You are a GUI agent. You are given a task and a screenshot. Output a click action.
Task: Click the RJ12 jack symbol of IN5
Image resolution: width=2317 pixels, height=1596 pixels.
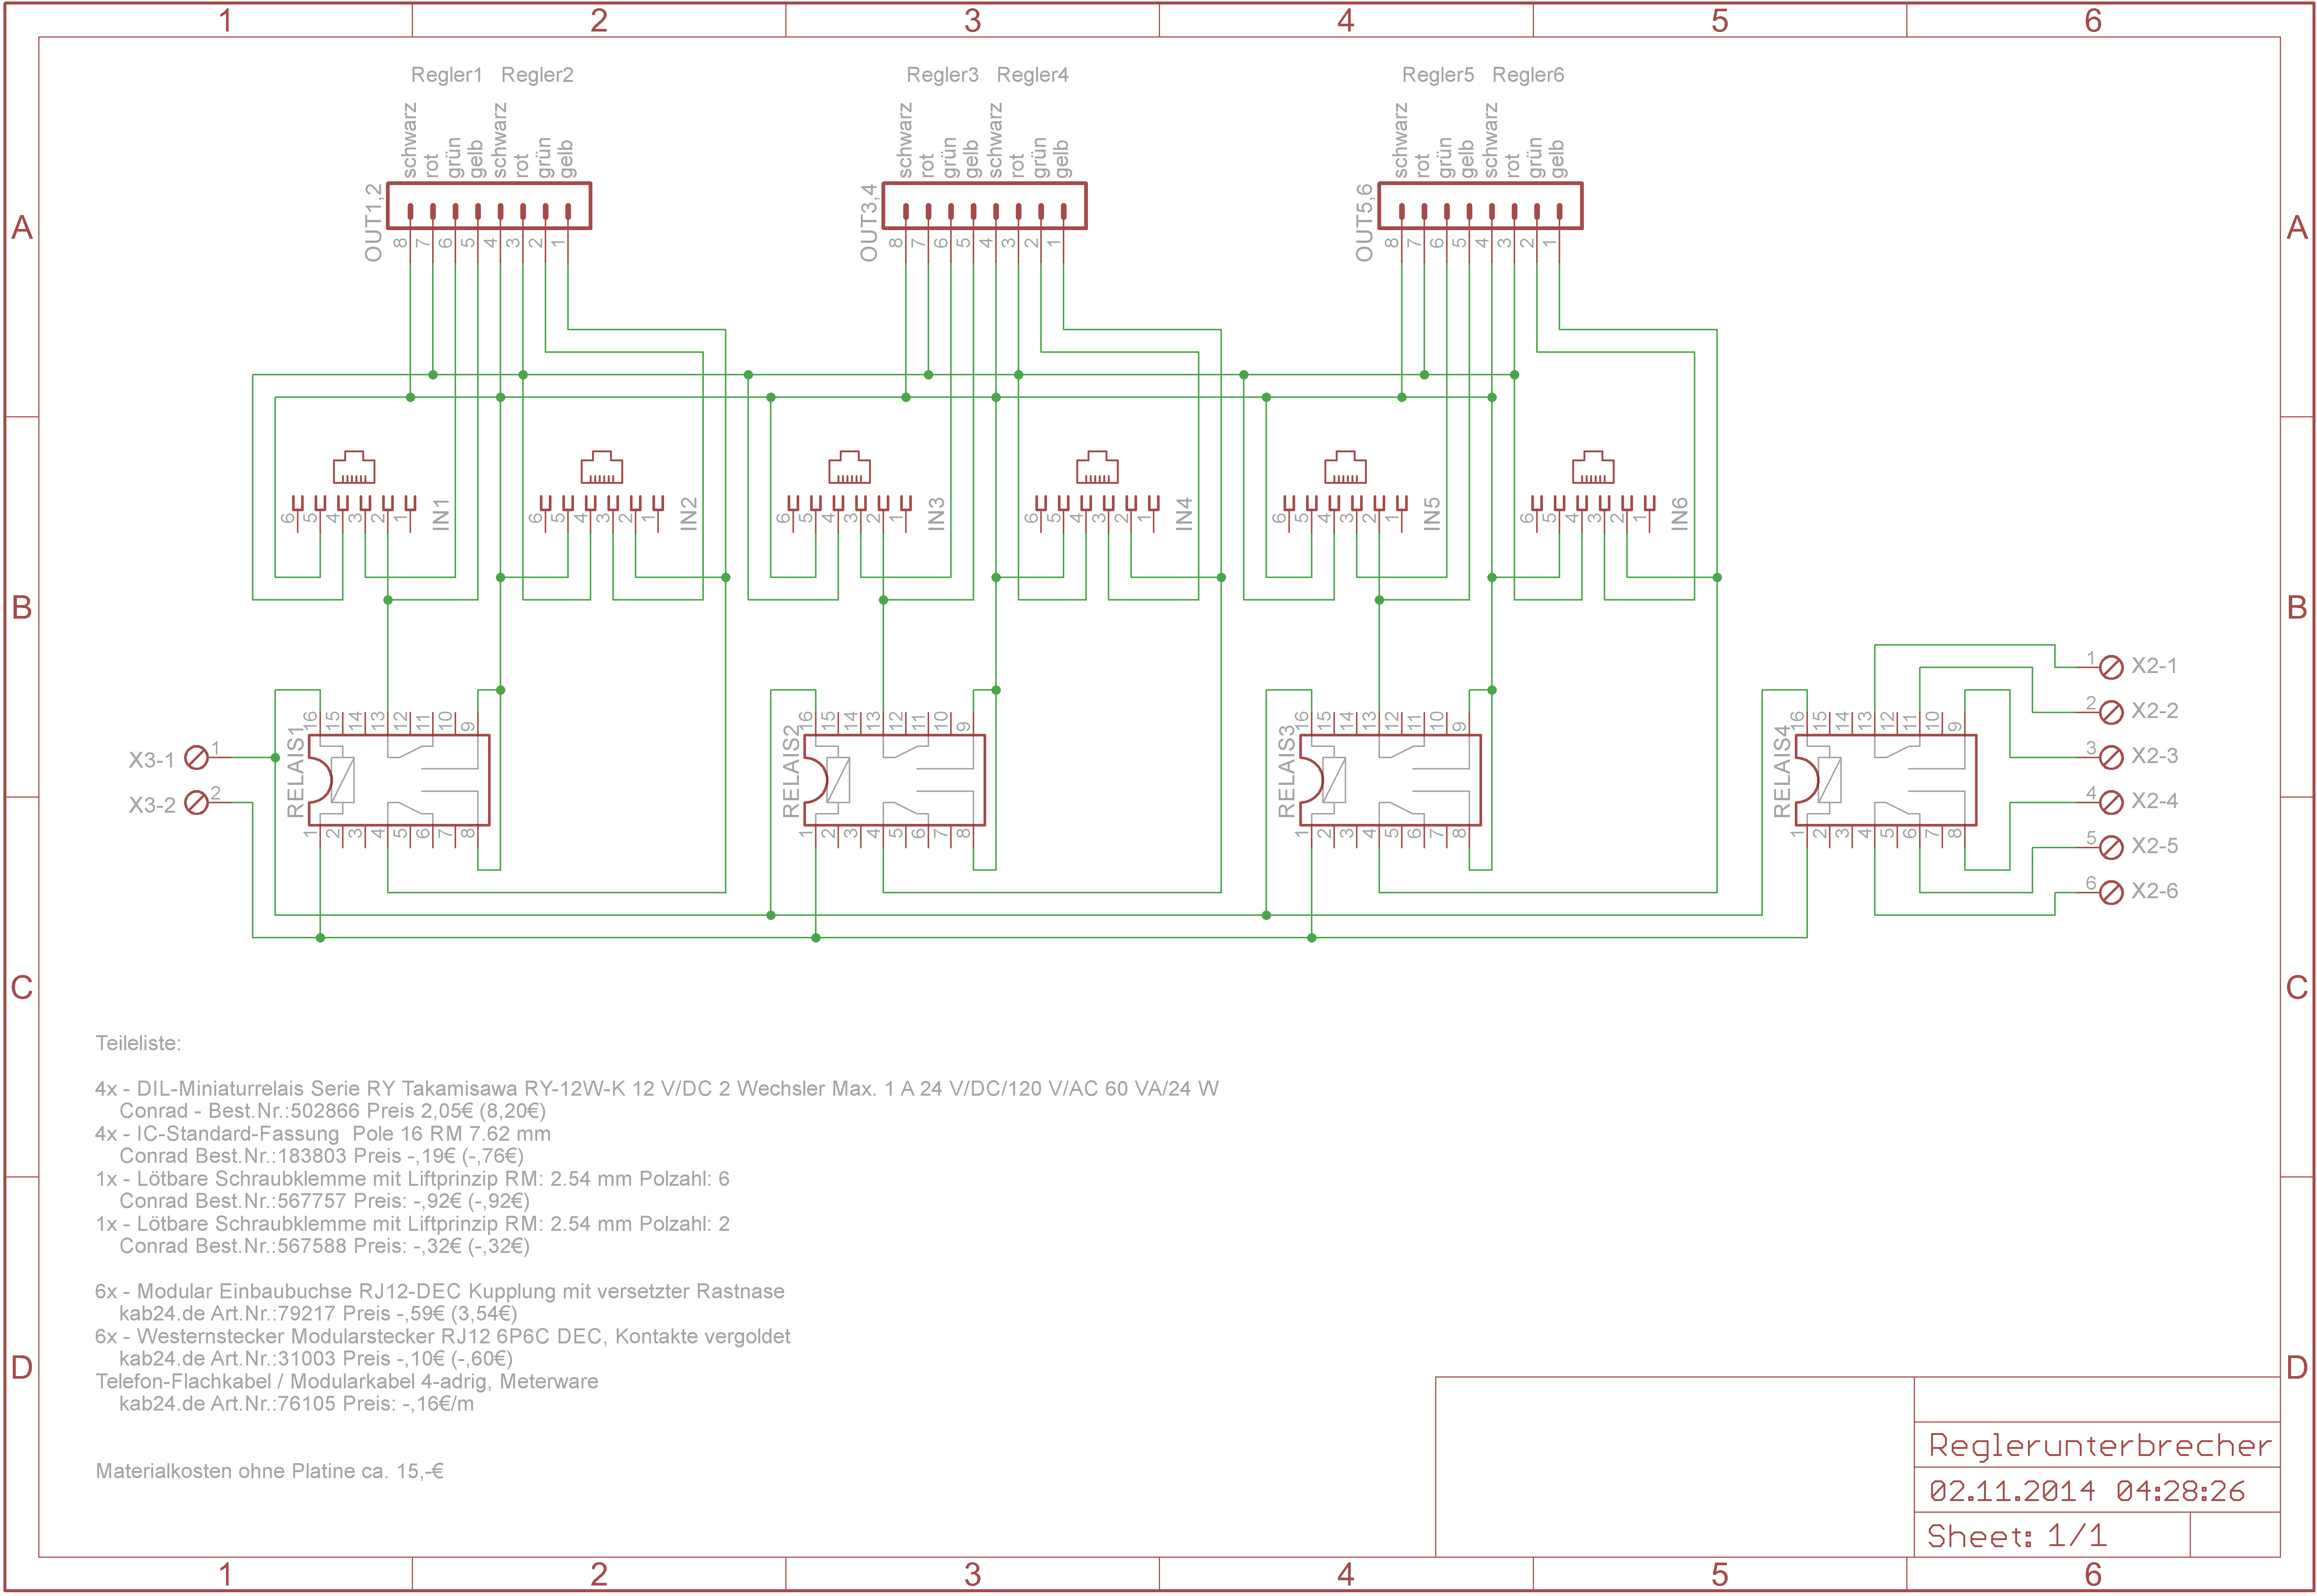pos(1345,467)
